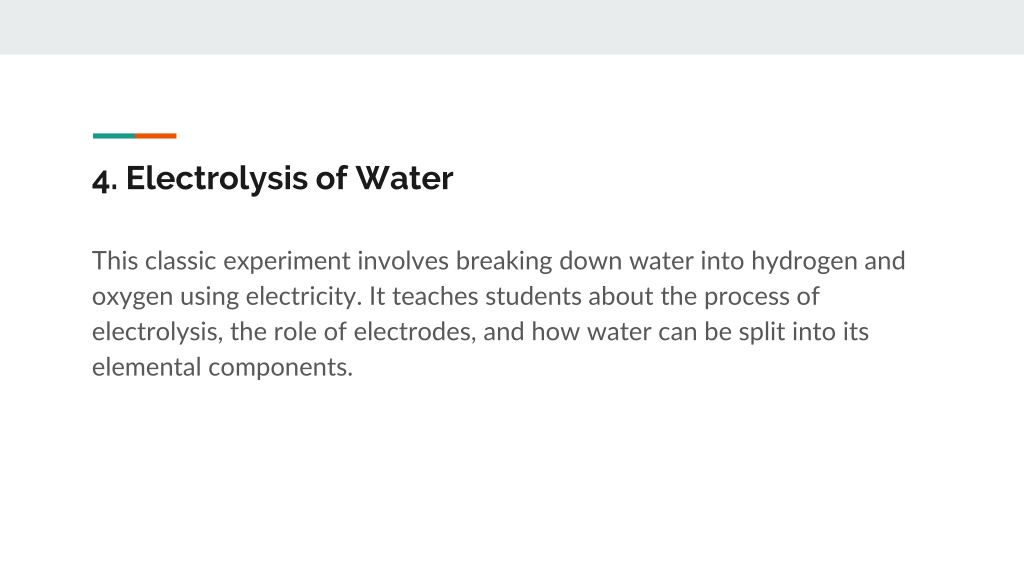Click the word 'components.' ending the paragraph

281,369
